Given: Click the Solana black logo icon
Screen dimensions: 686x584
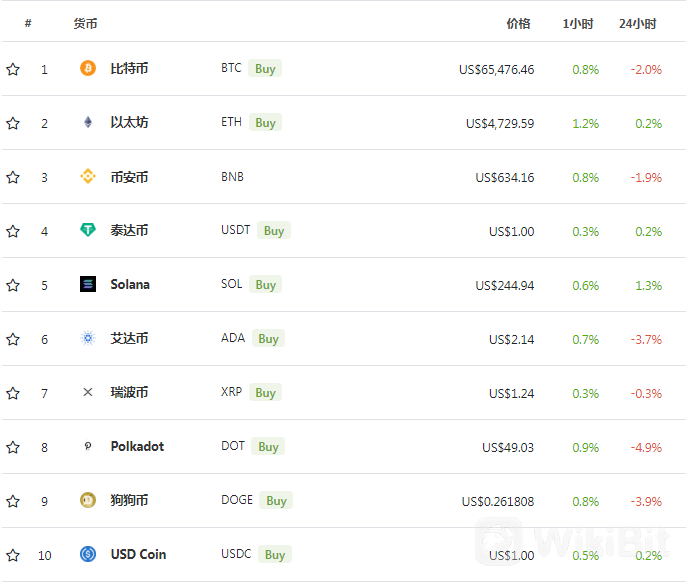Looking at the screenshot, I should tap(88, 284).
